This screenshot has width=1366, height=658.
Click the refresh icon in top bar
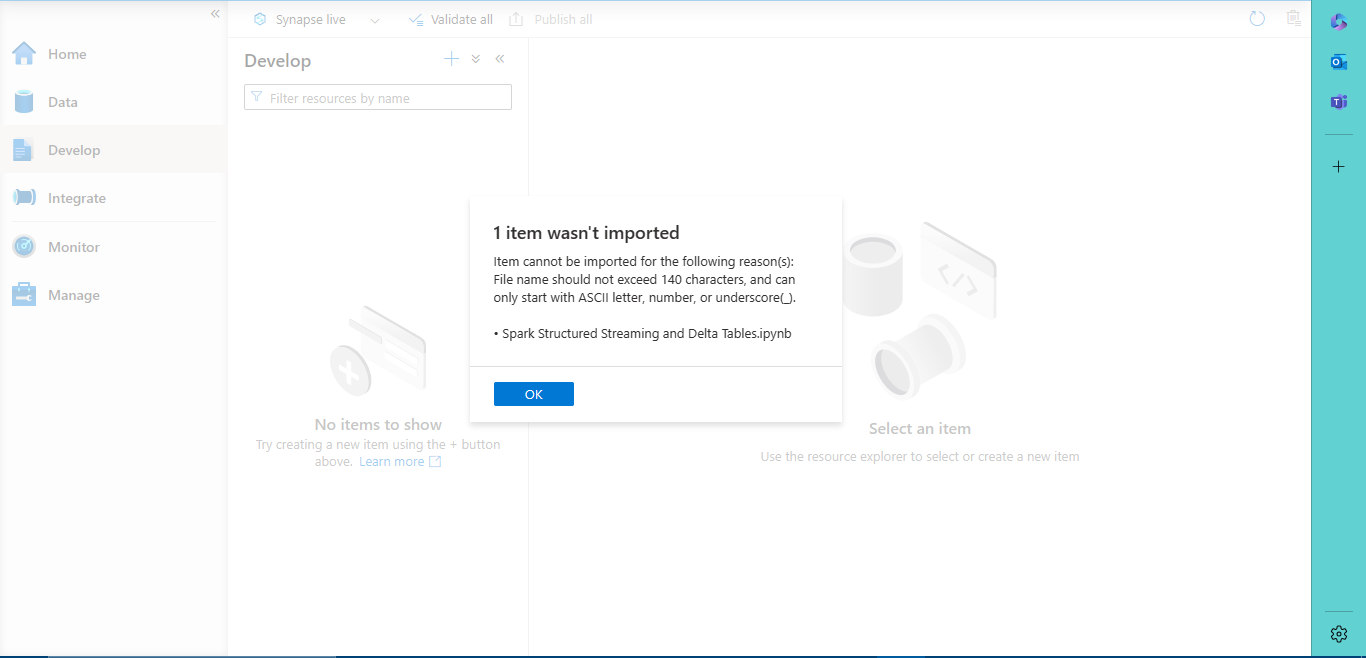point(1258,19)
